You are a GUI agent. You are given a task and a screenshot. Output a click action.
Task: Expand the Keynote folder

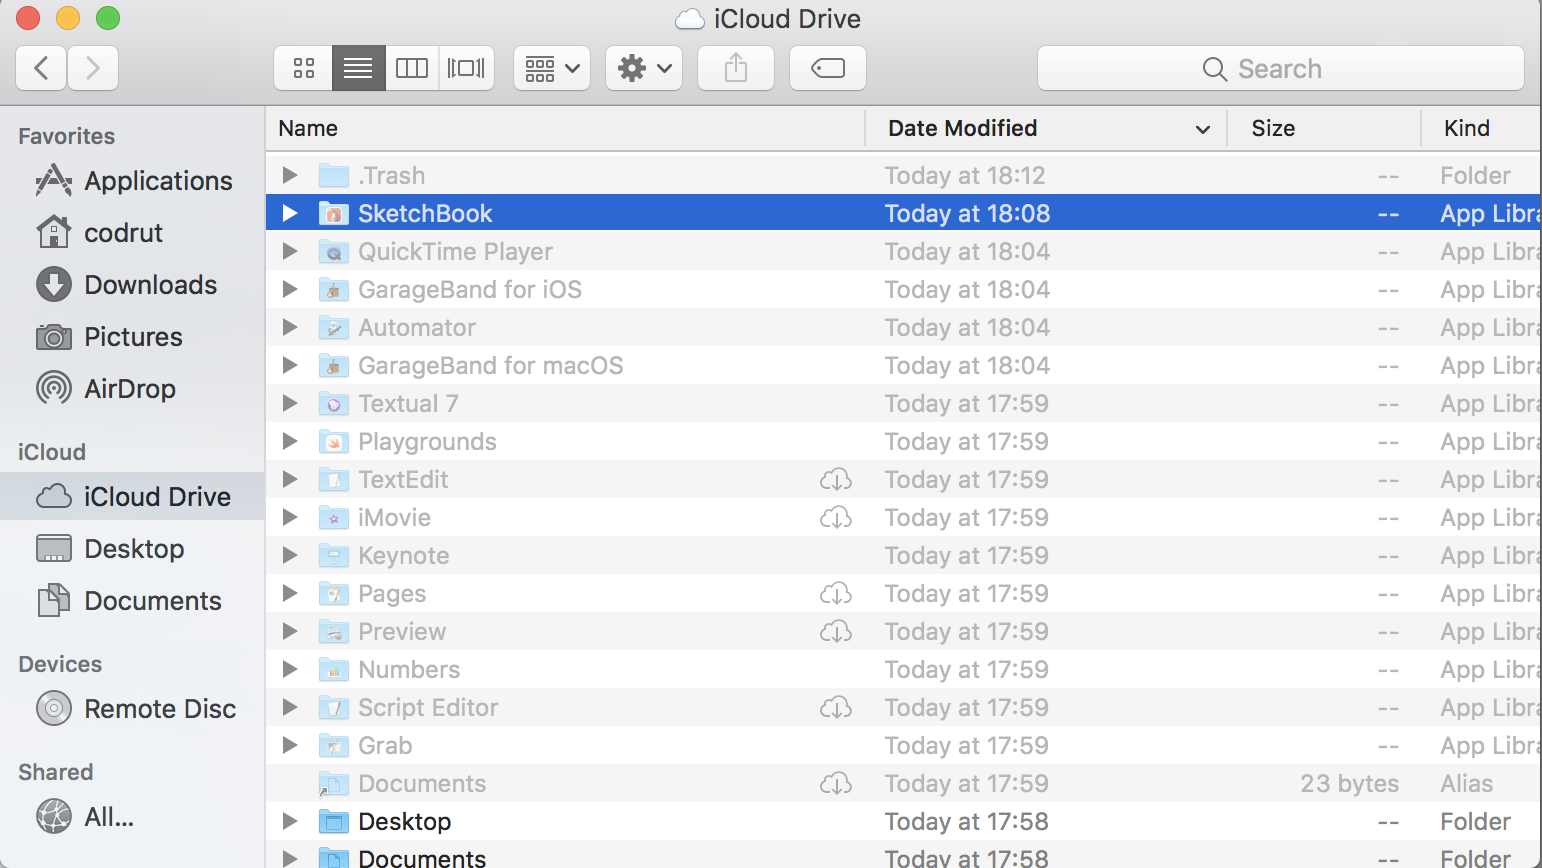pos(290,555)
